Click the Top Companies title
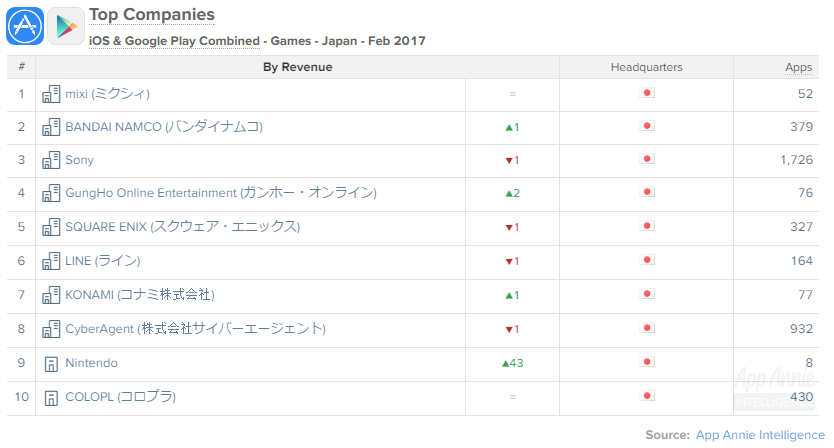 (152, 15)
